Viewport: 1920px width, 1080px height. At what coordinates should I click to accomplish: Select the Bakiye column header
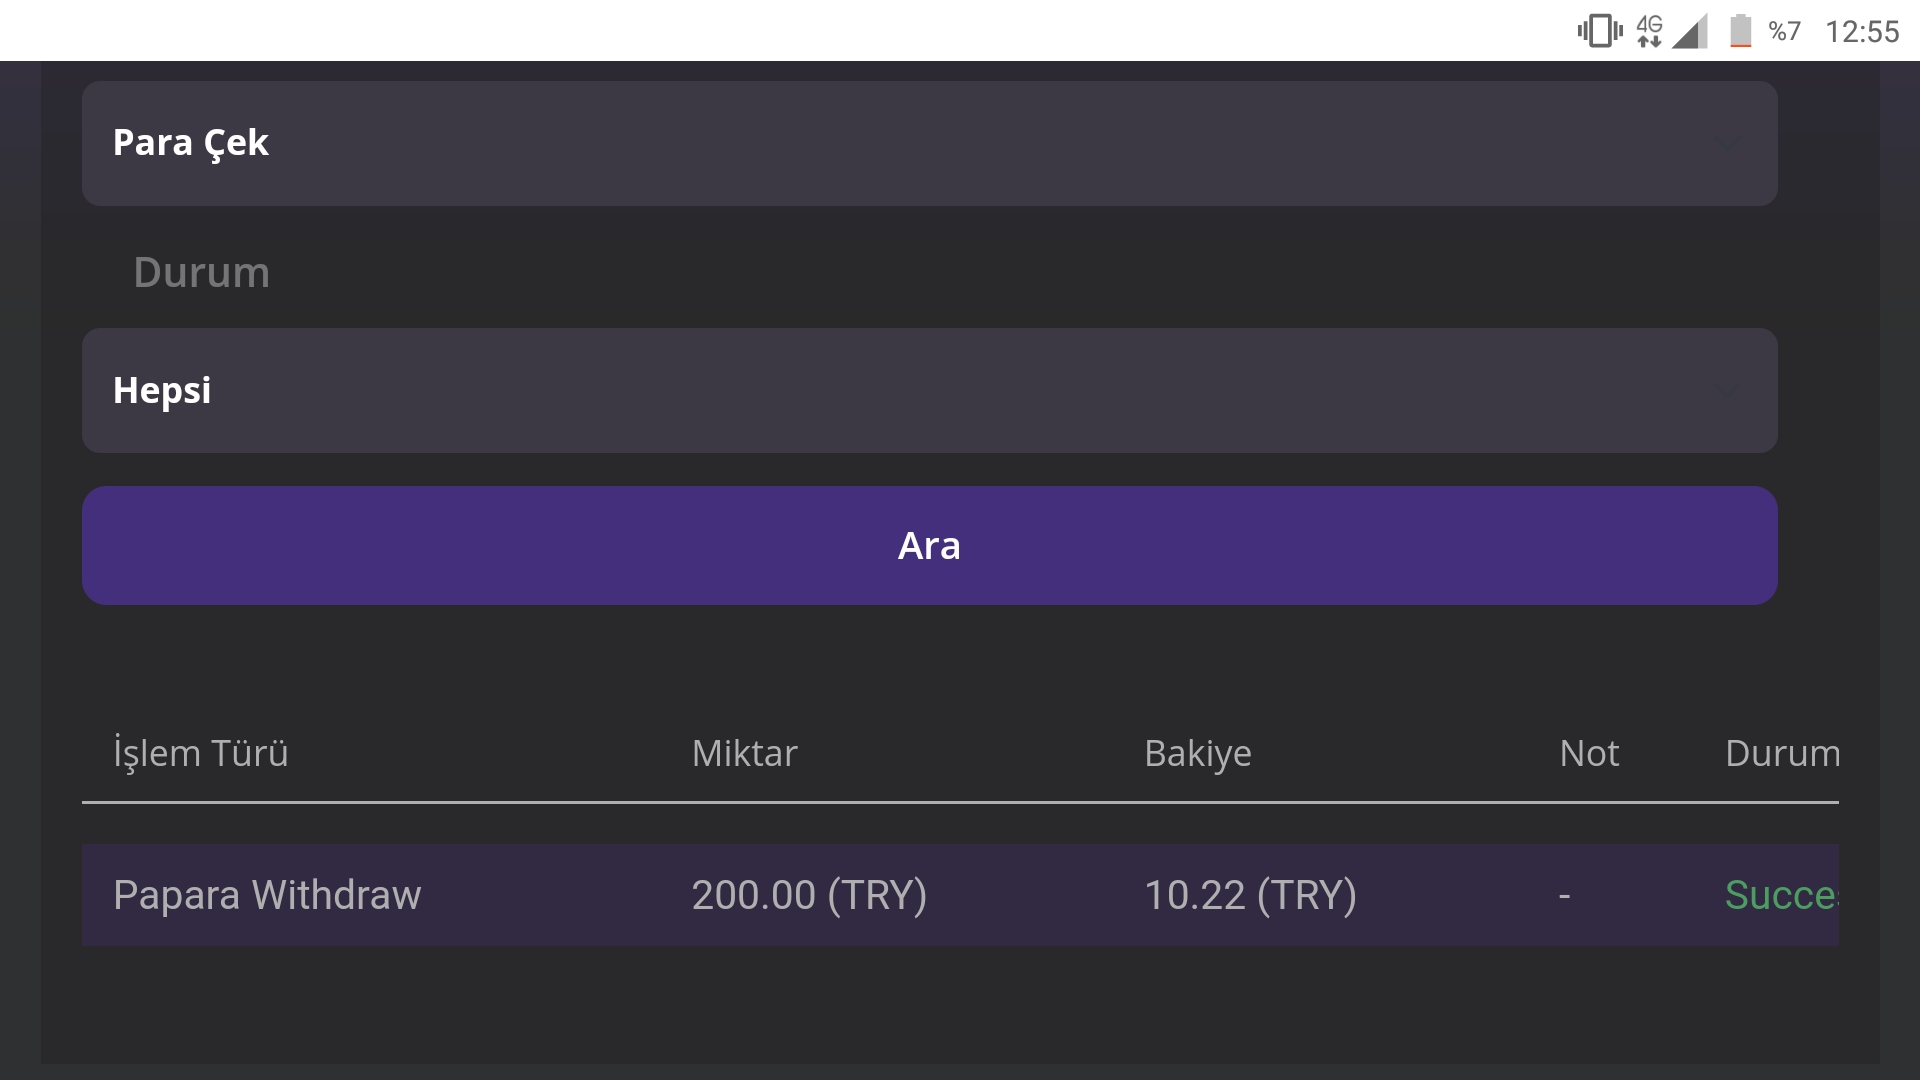(1198, 753)
